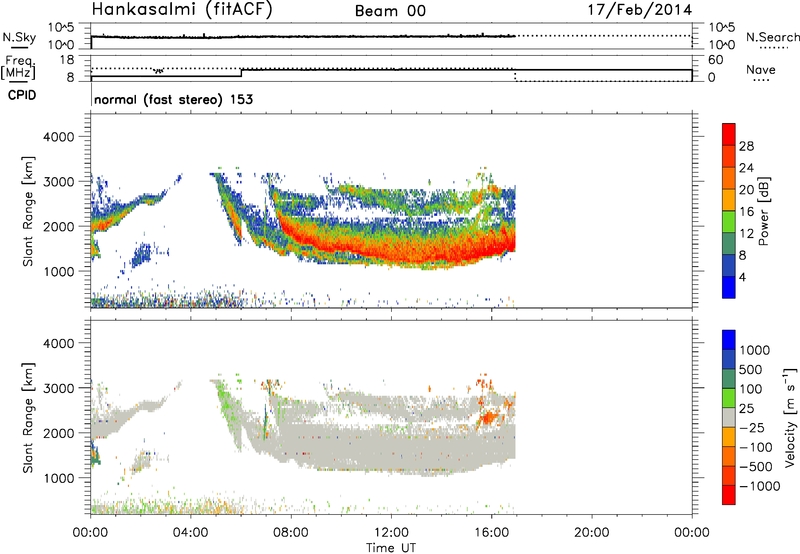Click the date 17/Feb/2014
The image size is (800, 554).
(x=640, y=10)
